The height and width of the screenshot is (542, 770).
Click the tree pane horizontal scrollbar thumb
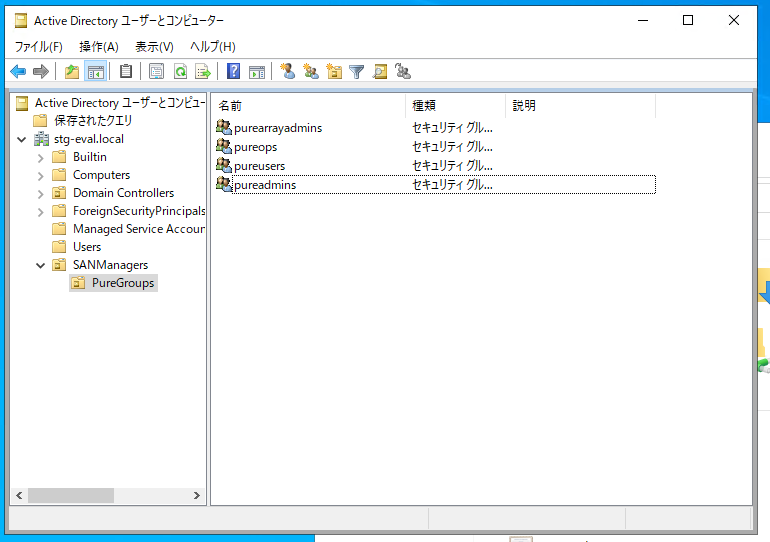71,495
